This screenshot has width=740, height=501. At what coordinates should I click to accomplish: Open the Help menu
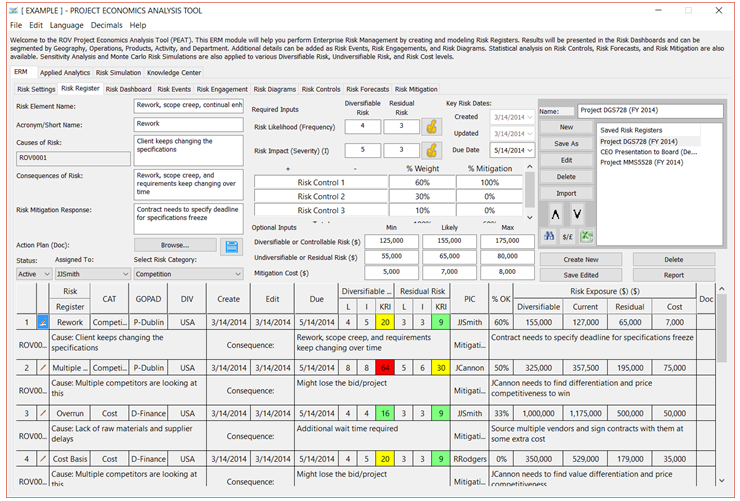pos(138,25)
